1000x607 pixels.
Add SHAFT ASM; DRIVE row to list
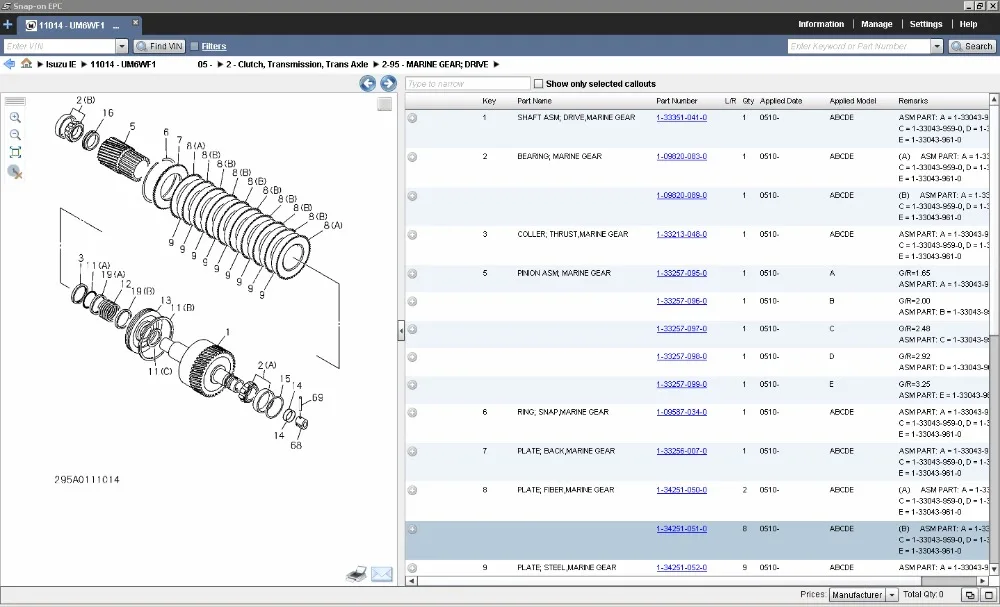pos(413,118)
